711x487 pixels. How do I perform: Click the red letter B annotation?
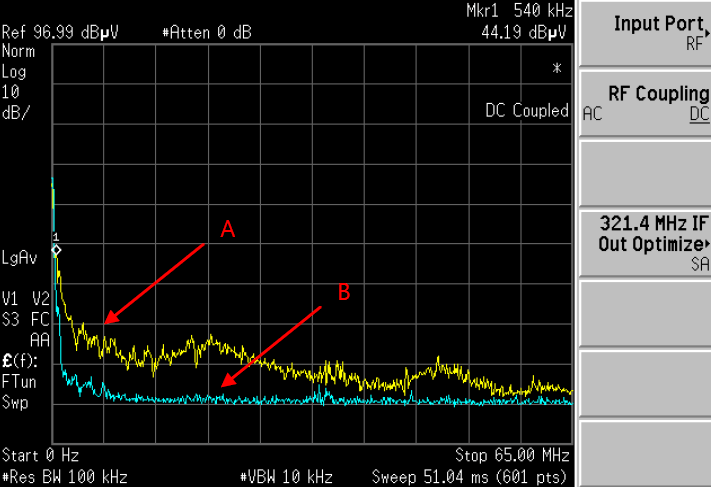tap(343, 292)
